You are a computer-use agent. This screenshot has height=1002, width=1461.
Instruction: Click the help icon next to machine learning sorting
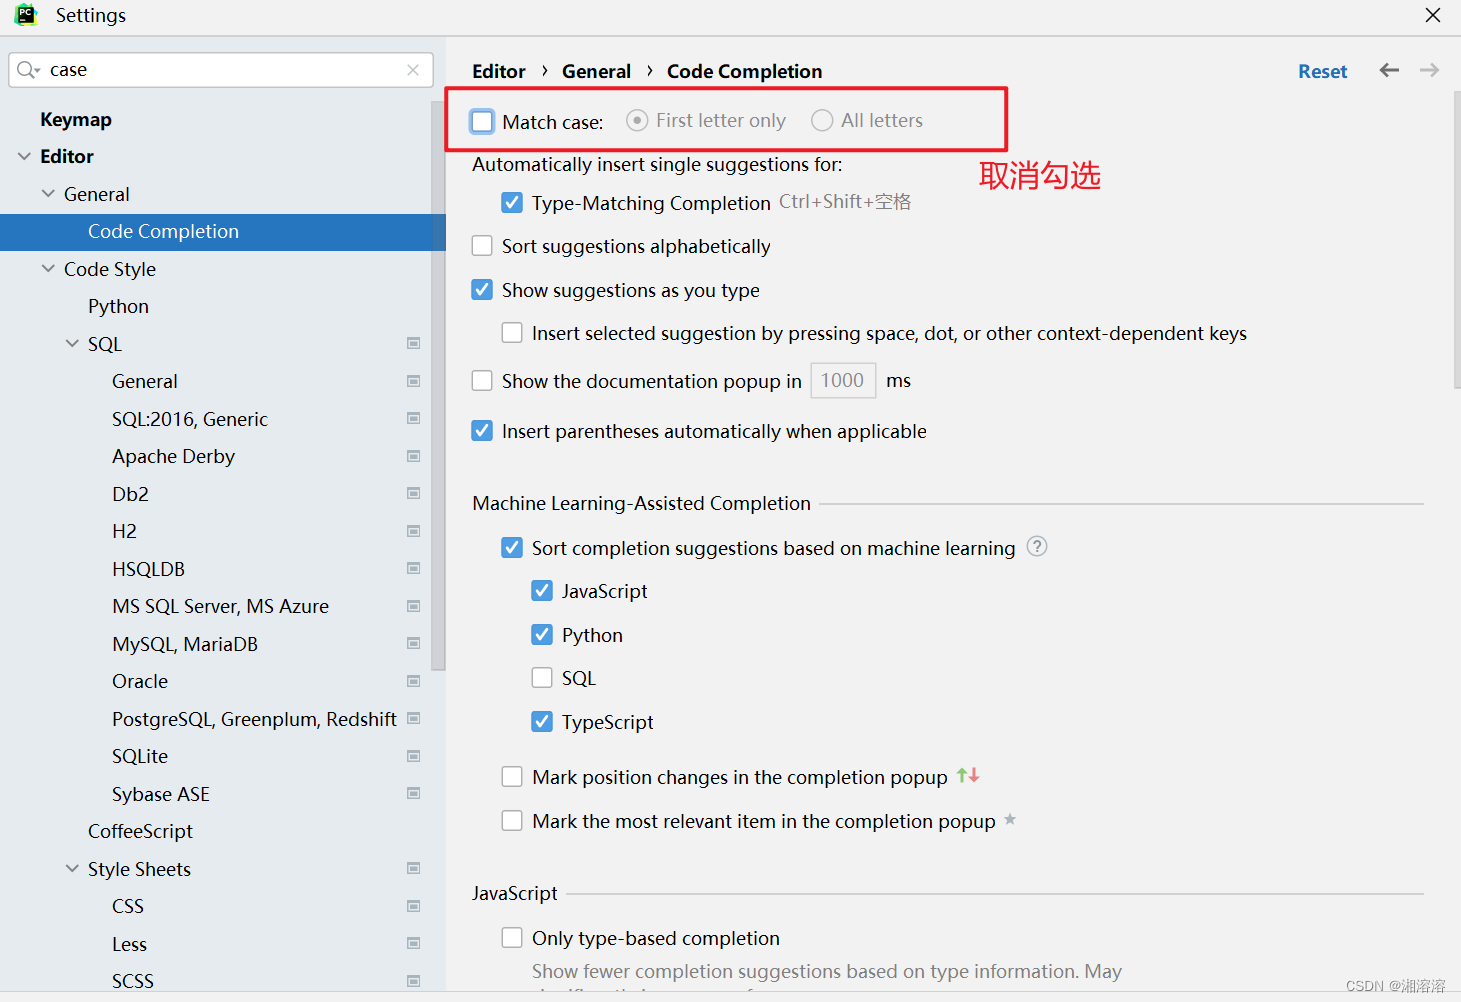click(x=1037, y=546)
